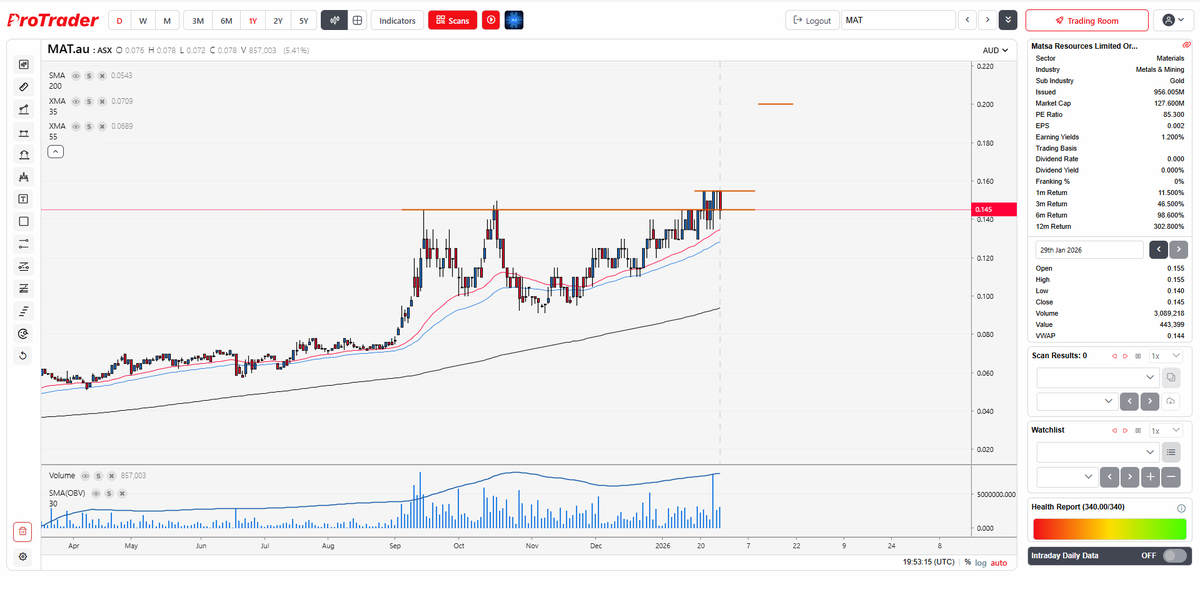This screenshot has width=1200, height=592.
Task: Click the Health Report gradient bar
Action: pyautogui.click(x=1110, y=529)
